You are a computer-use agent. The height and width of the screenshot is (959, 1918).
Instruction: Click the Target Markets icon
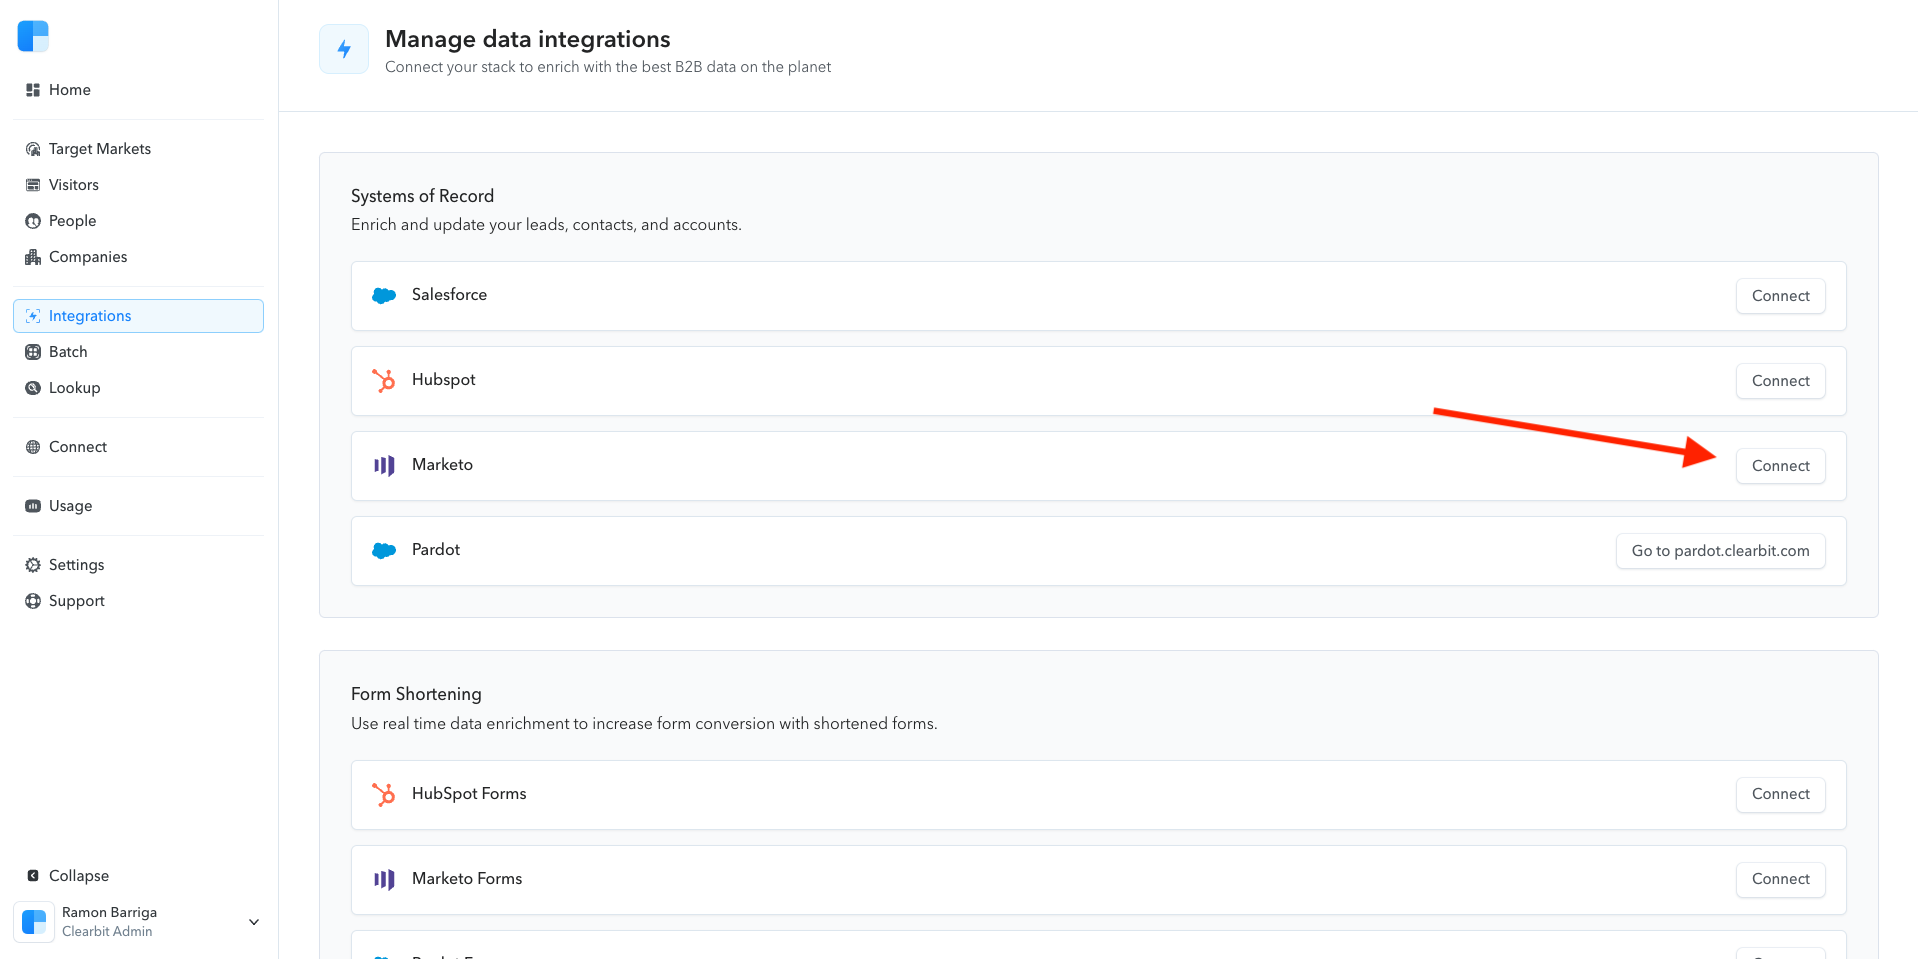tap(33, 149)
